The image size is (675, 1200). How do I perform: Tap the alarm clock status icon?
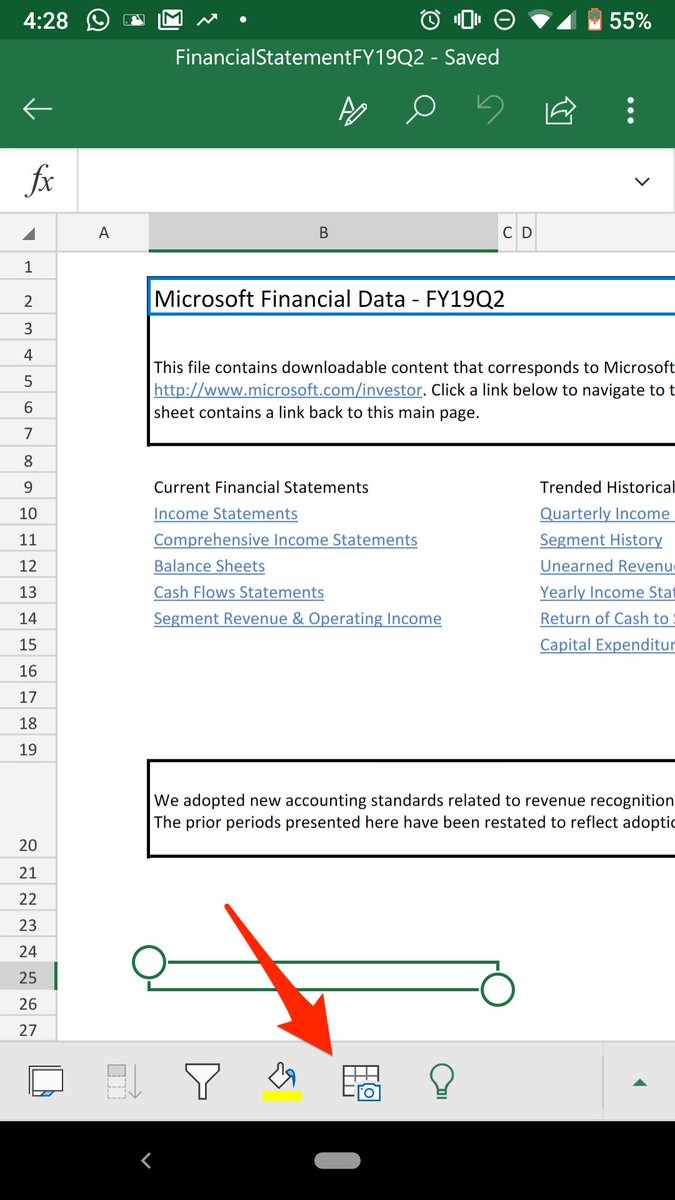pyautogui.click(x=430, y=20)
